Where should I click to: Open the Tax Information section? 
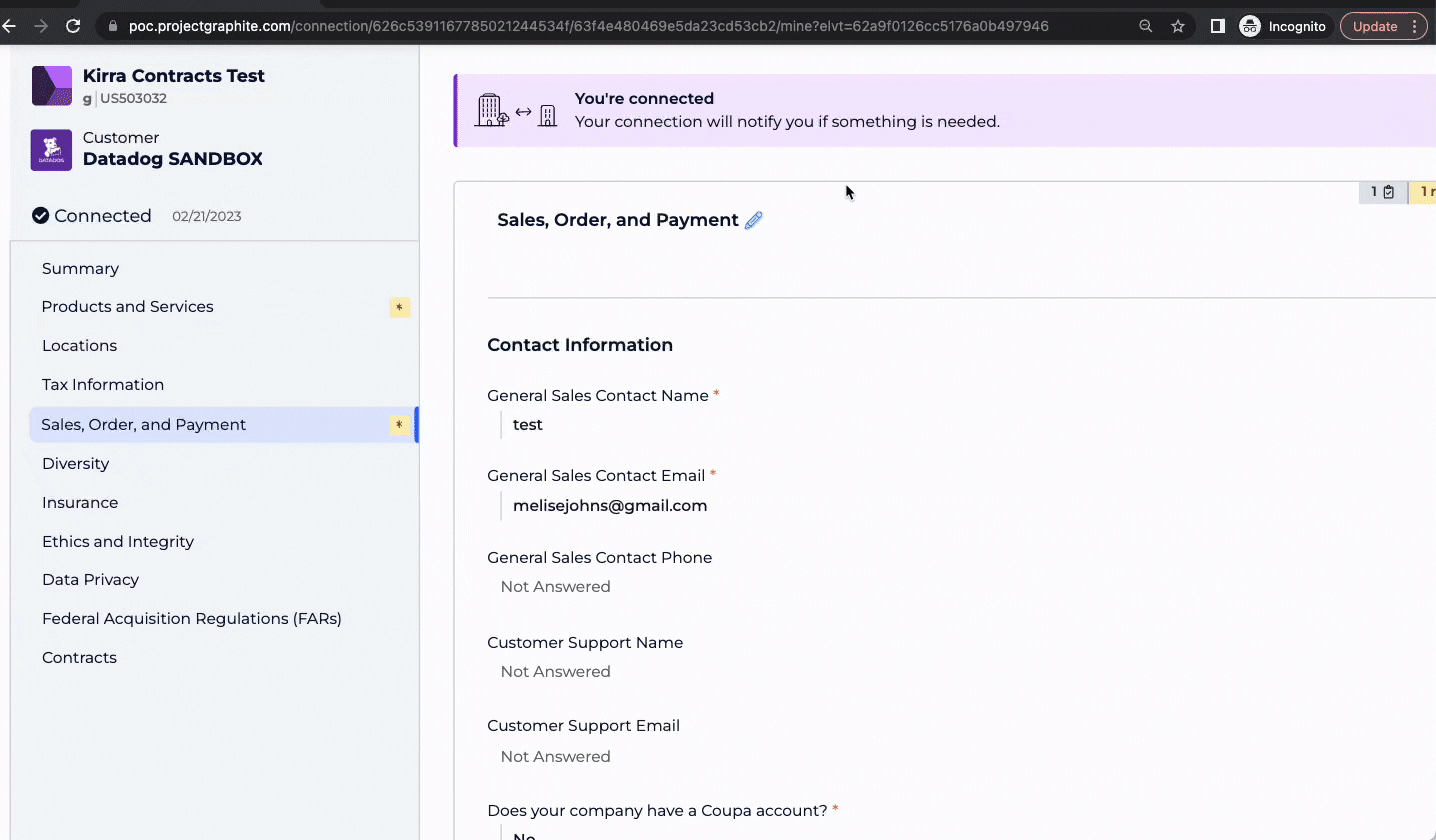tap(103, 384)
